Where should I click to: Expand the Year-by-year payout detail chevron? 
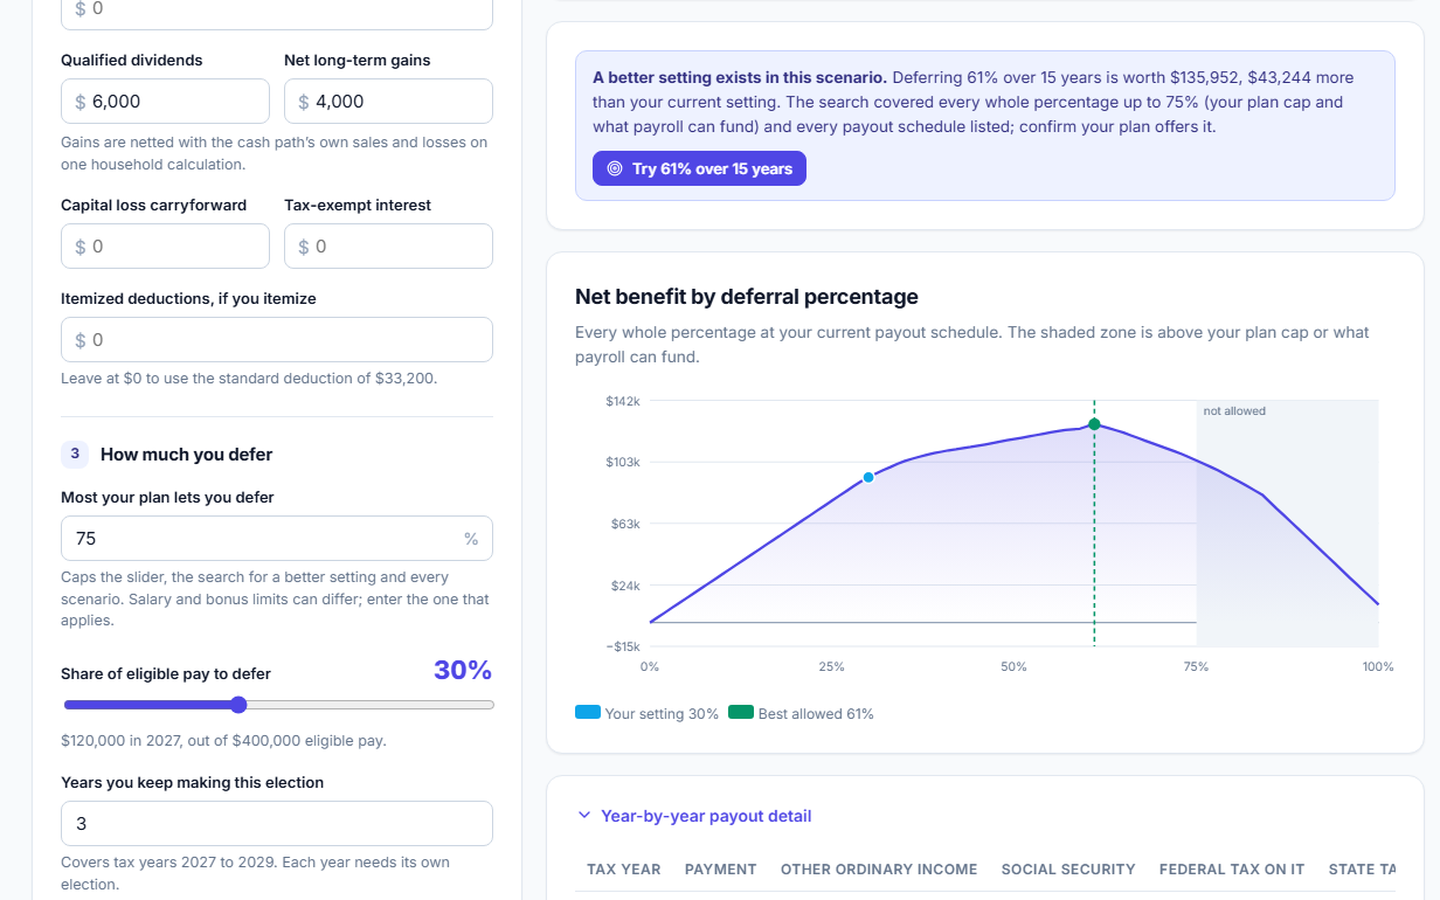(x=584, y=815)
